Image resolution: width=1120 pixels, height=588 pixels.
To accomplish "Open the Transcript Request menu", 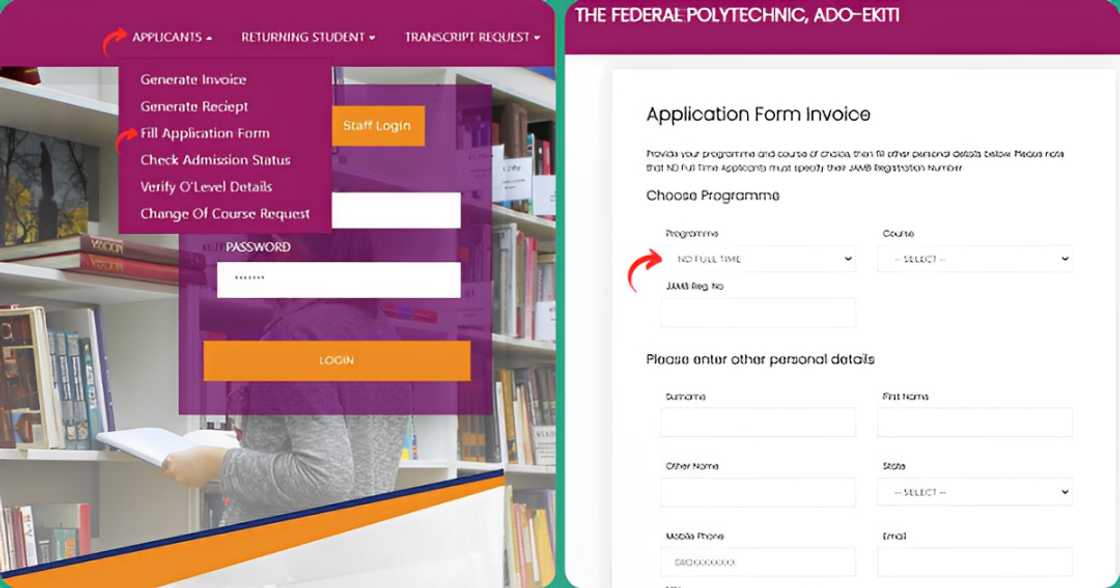I will (472, 37).
